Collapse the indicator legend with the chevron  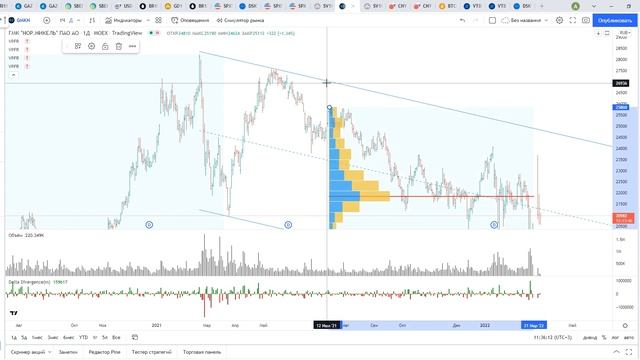tap(13, 75)
